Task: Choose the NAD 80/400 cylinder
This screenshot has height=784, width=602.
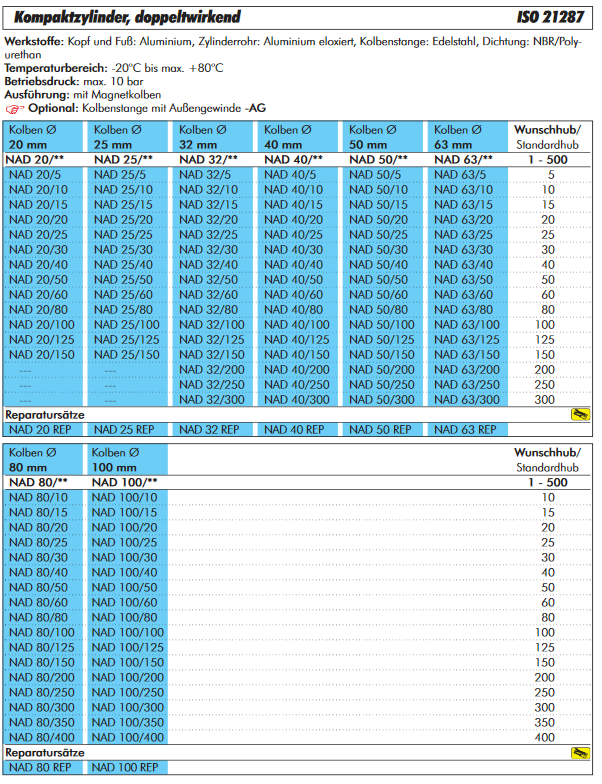Action: tap(38, 737)
